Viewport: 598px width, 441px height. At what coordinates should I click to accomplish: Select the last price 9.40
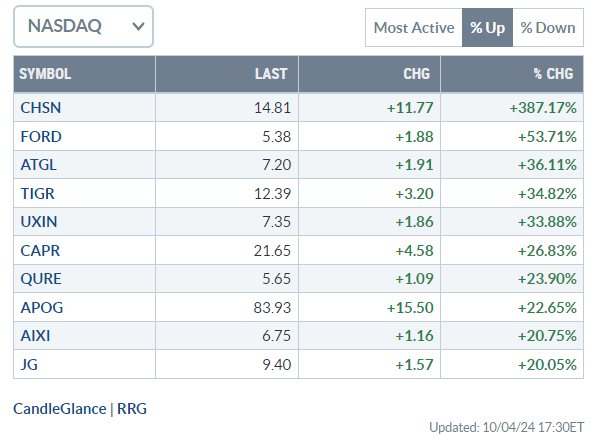[276, 365]
